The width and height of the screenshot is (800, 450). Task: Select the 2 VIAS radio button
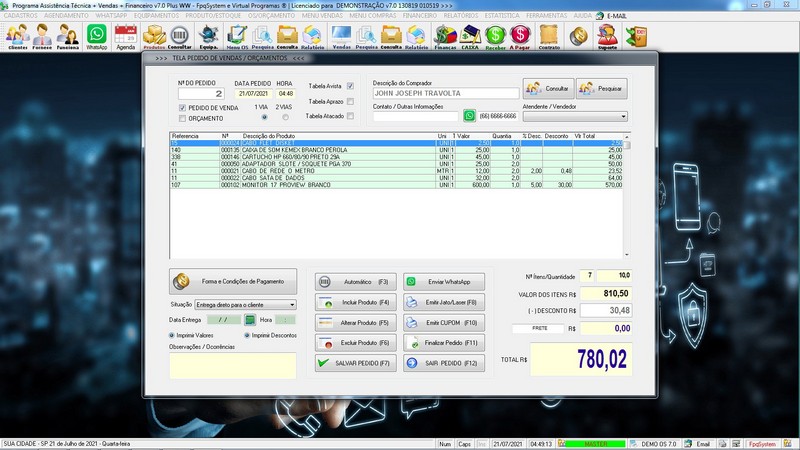(x=285, y=117)
